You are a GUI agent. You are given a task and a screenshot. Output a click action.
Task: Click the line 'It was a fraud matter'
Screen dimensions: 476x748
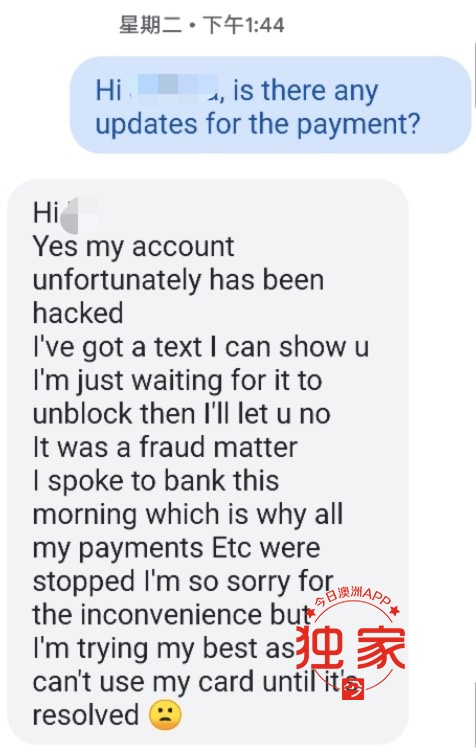click(x=165, y=447)
